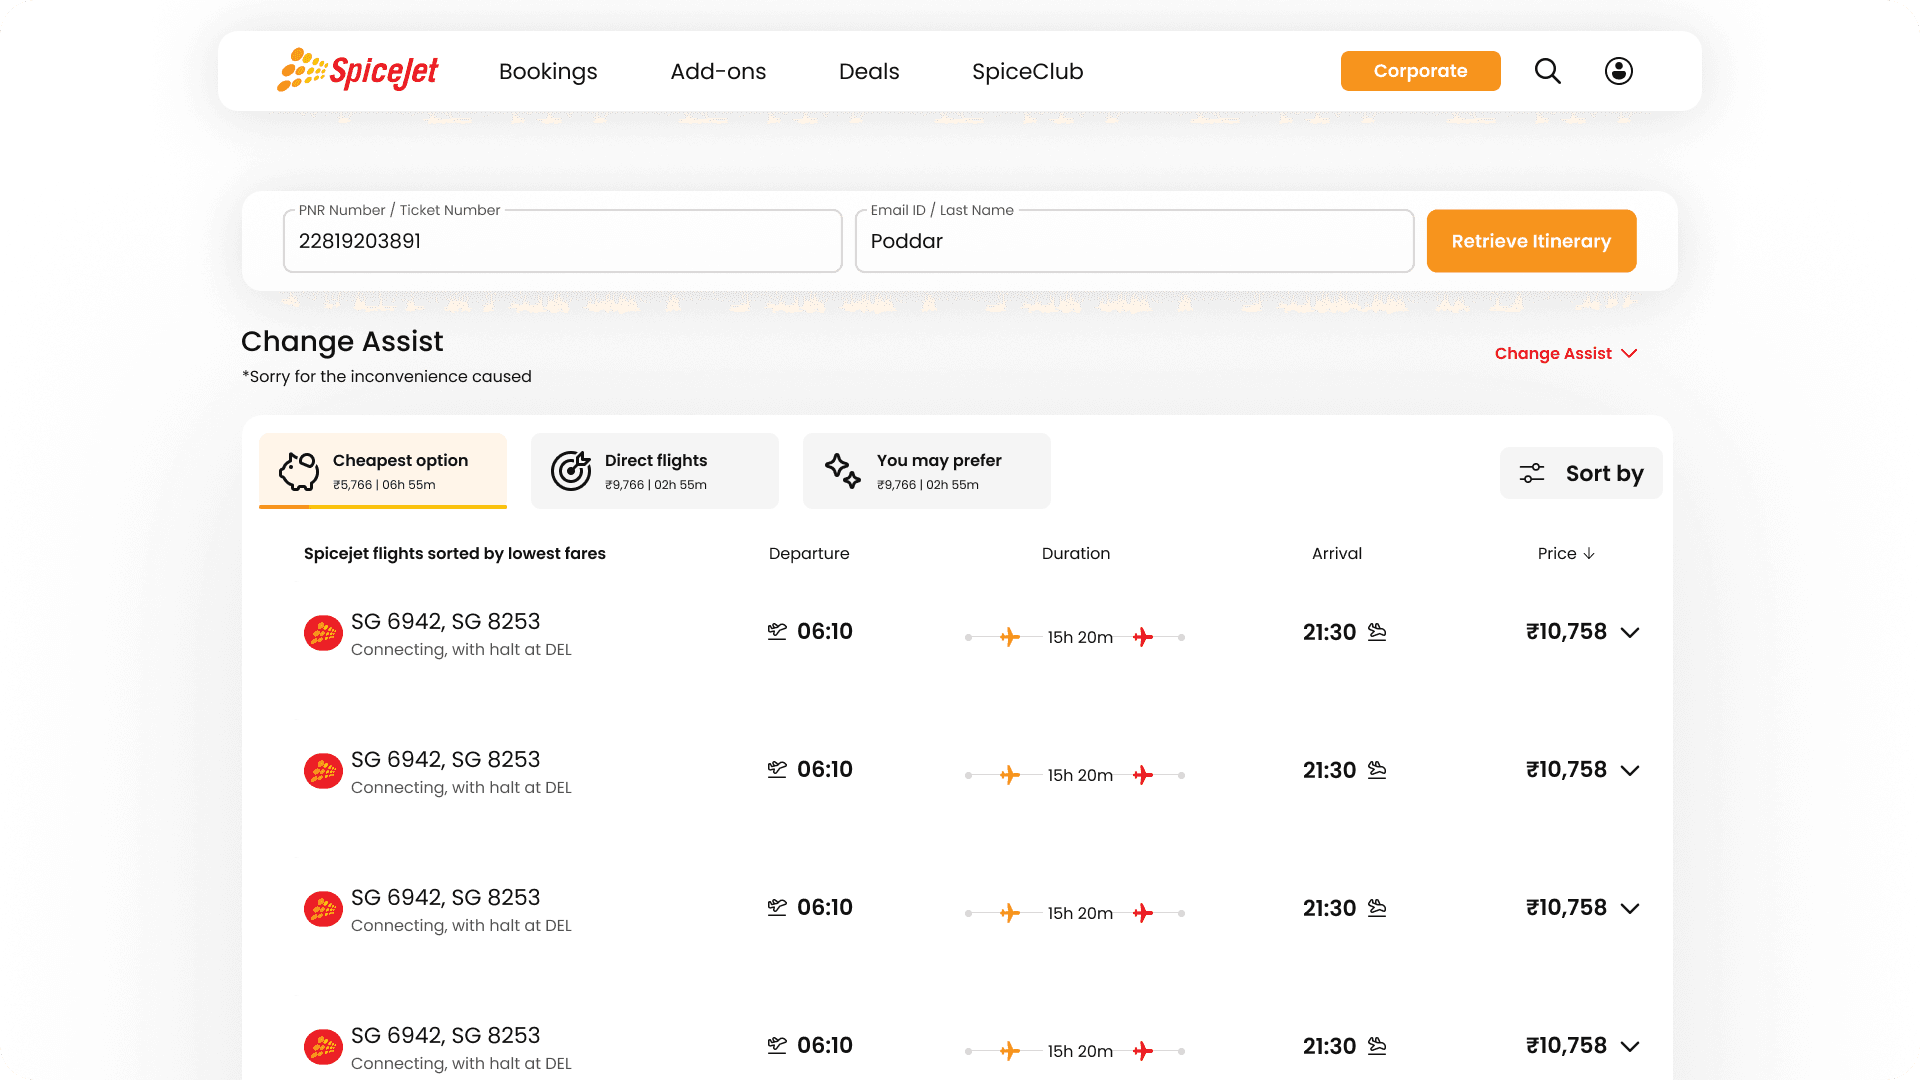Open the user profile icon

click(1618, 71)
